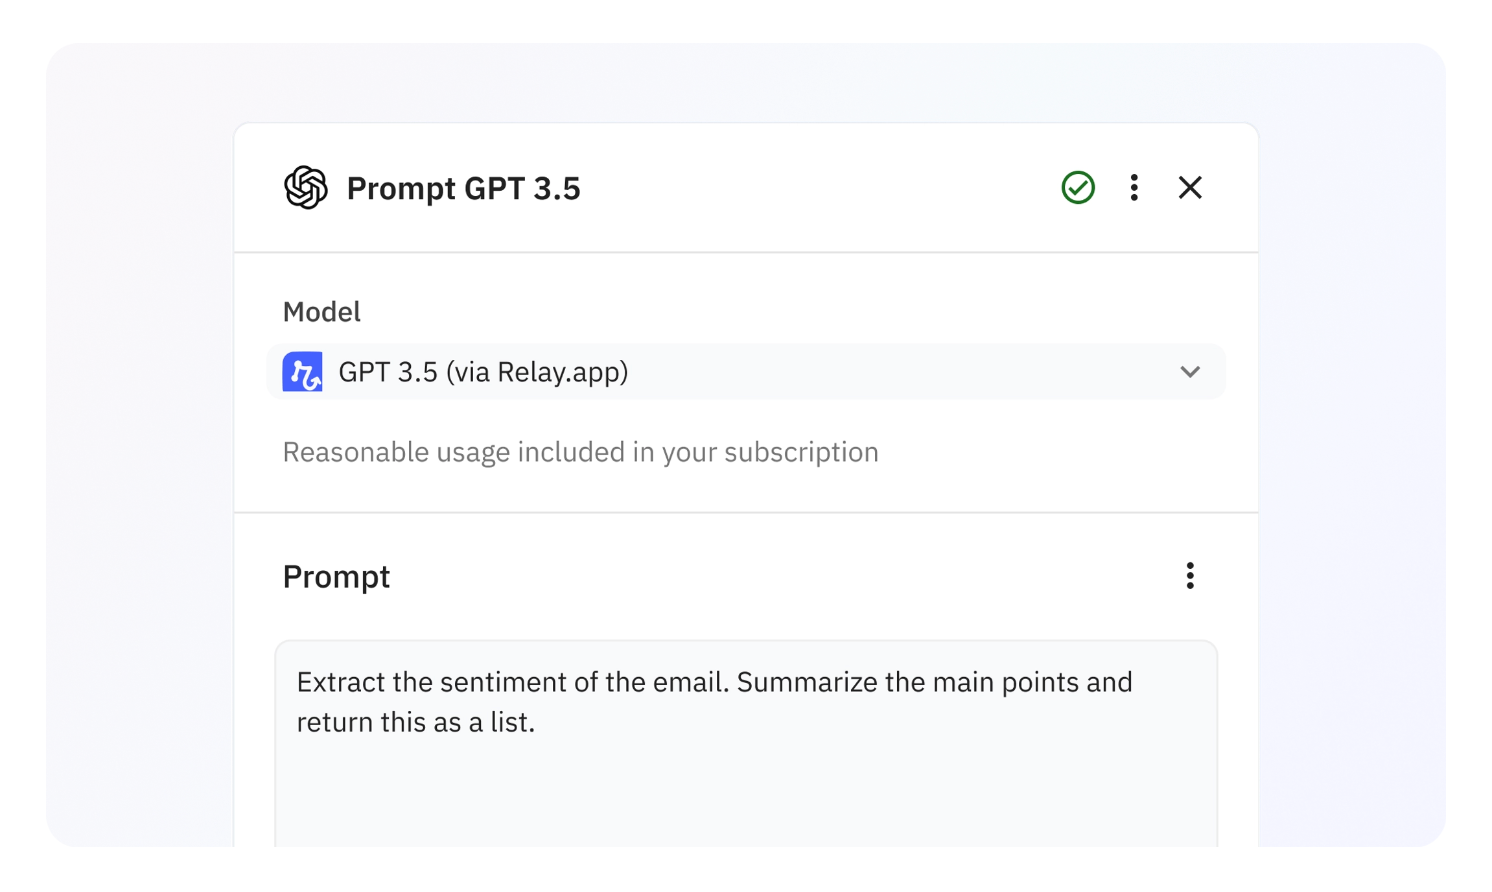Click the Relay.app logo in model selector
1492x892 pixels.
[302, 372]
